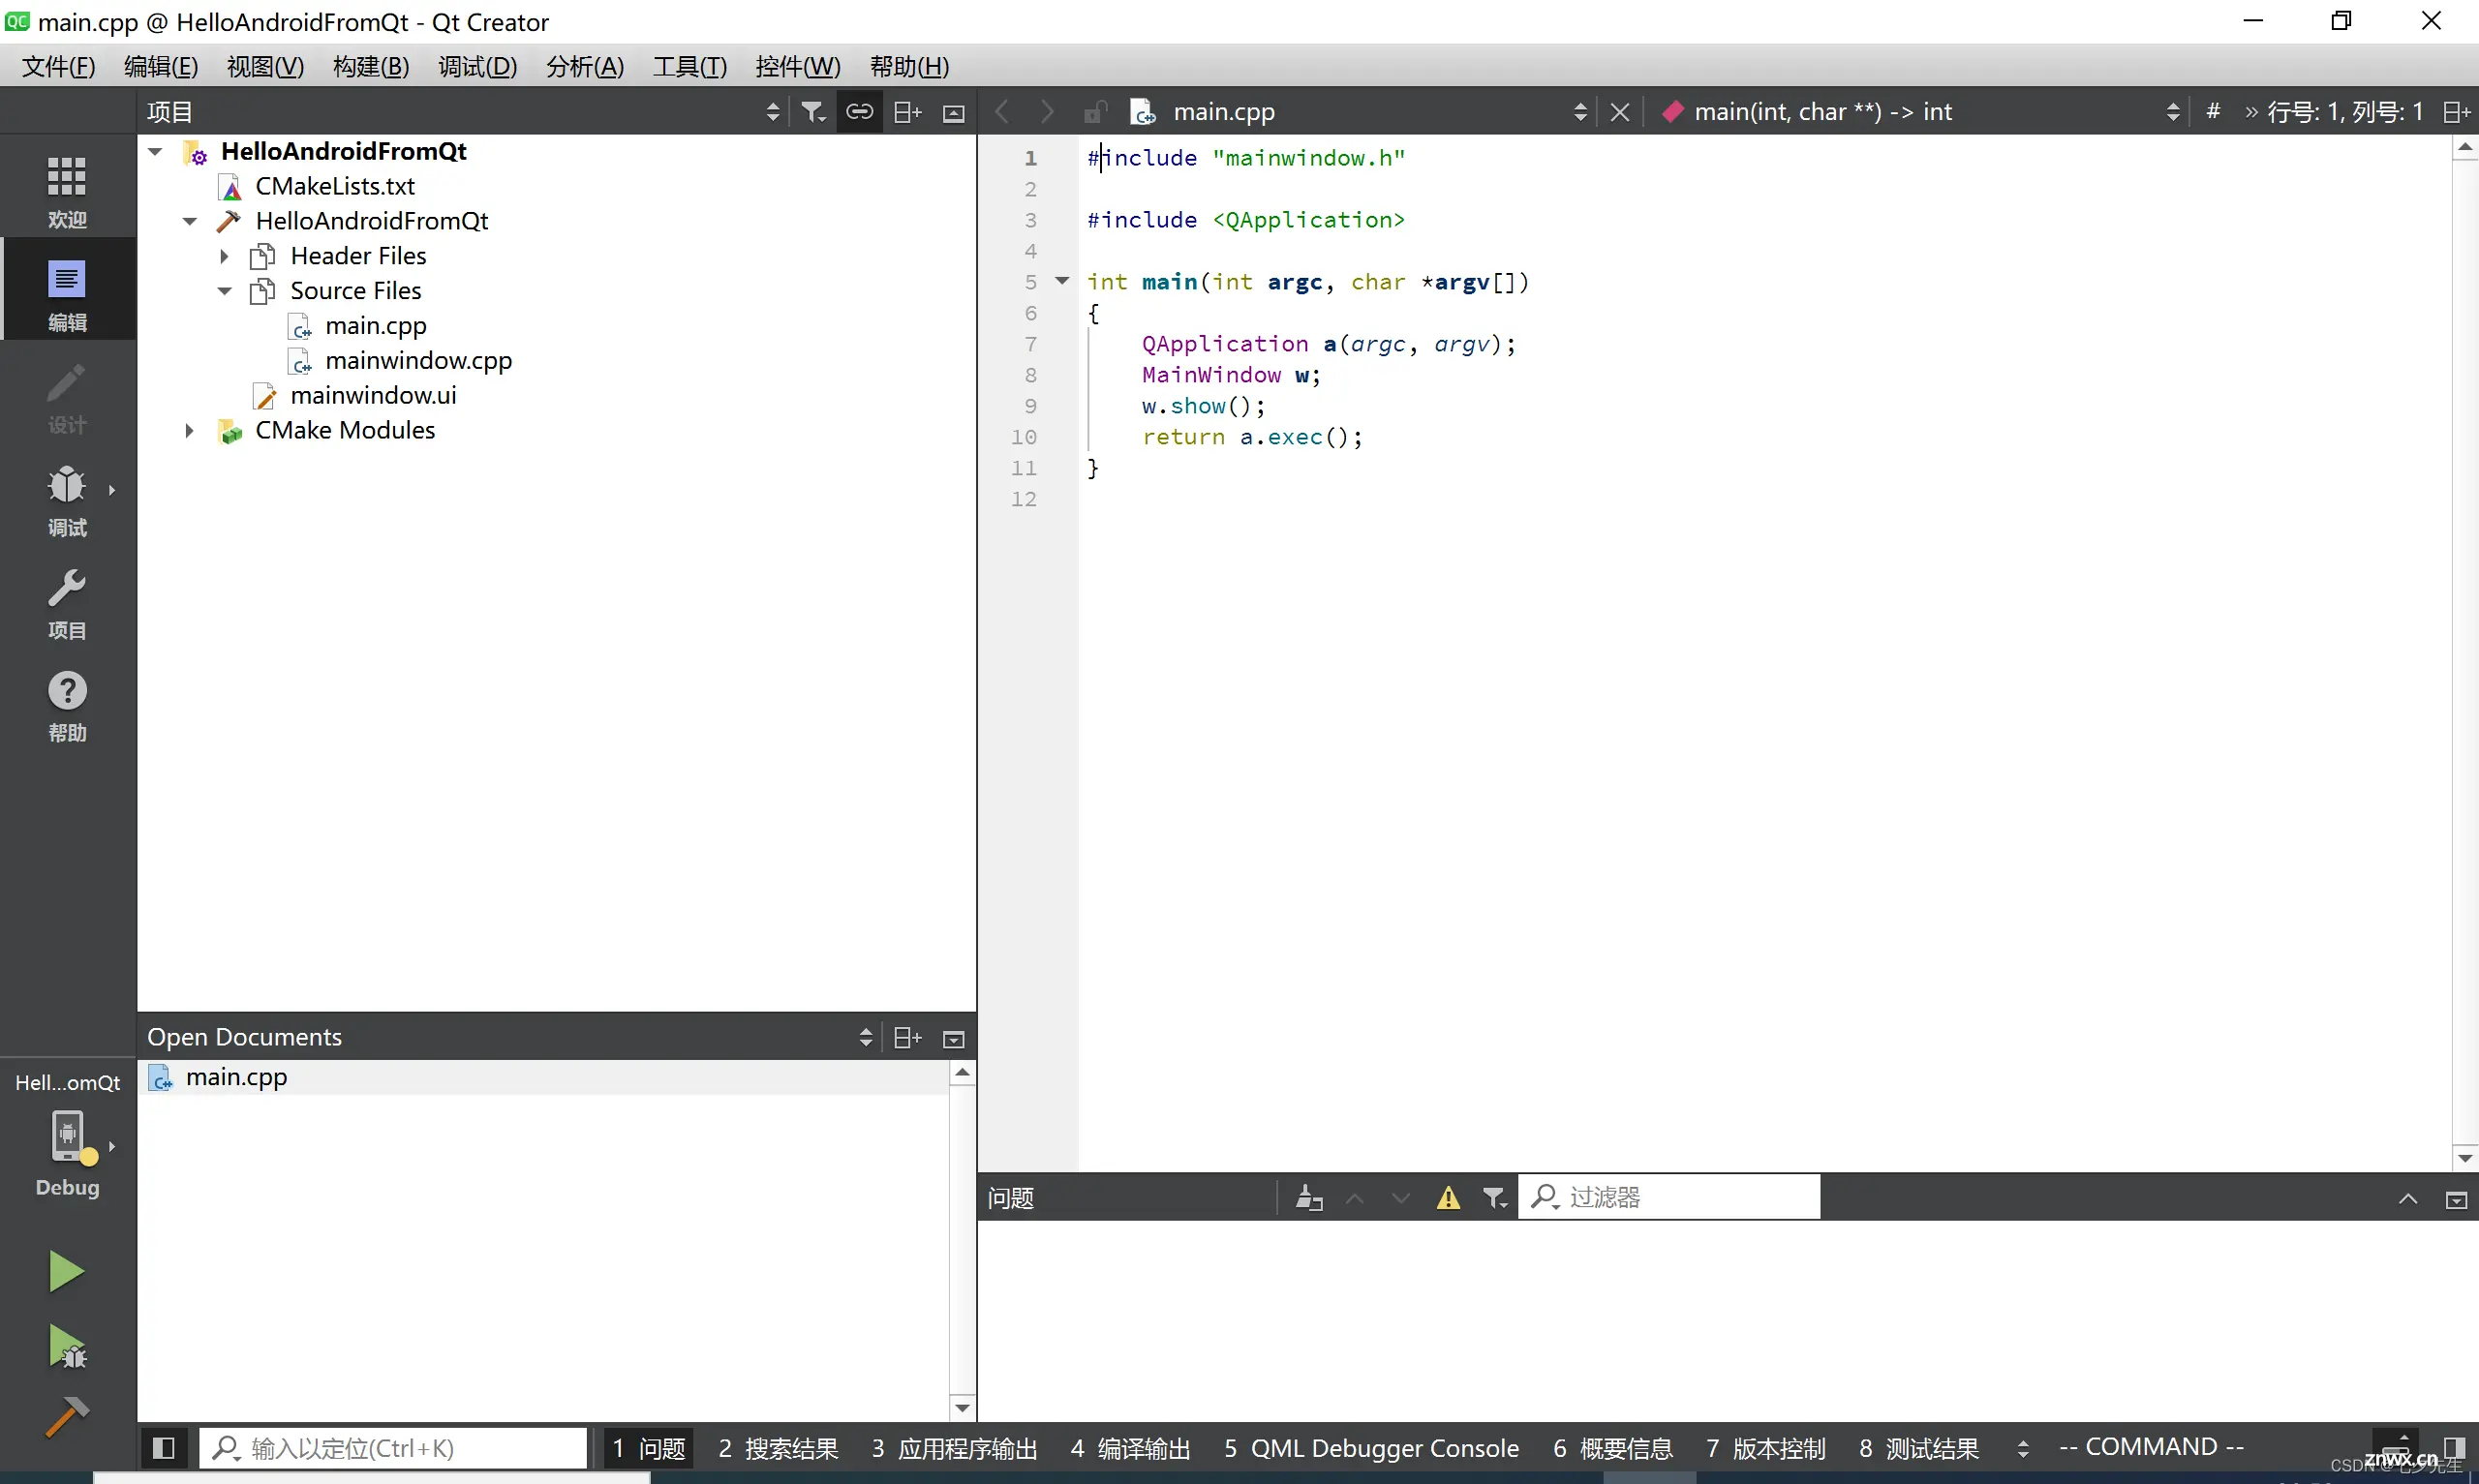Close main.cpp document in editor

[1620, 112]
